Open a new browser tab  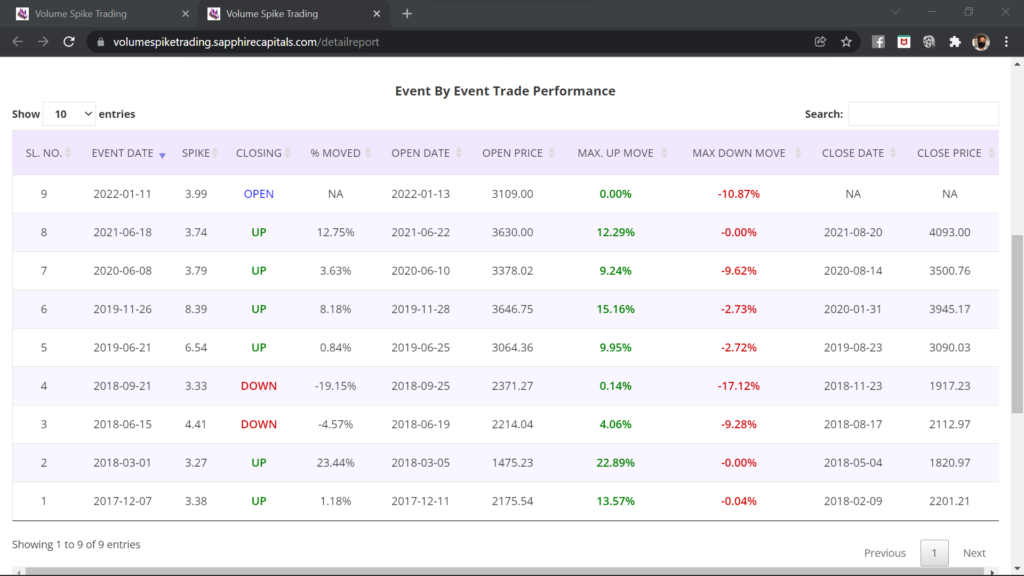(x=407, y=14)
